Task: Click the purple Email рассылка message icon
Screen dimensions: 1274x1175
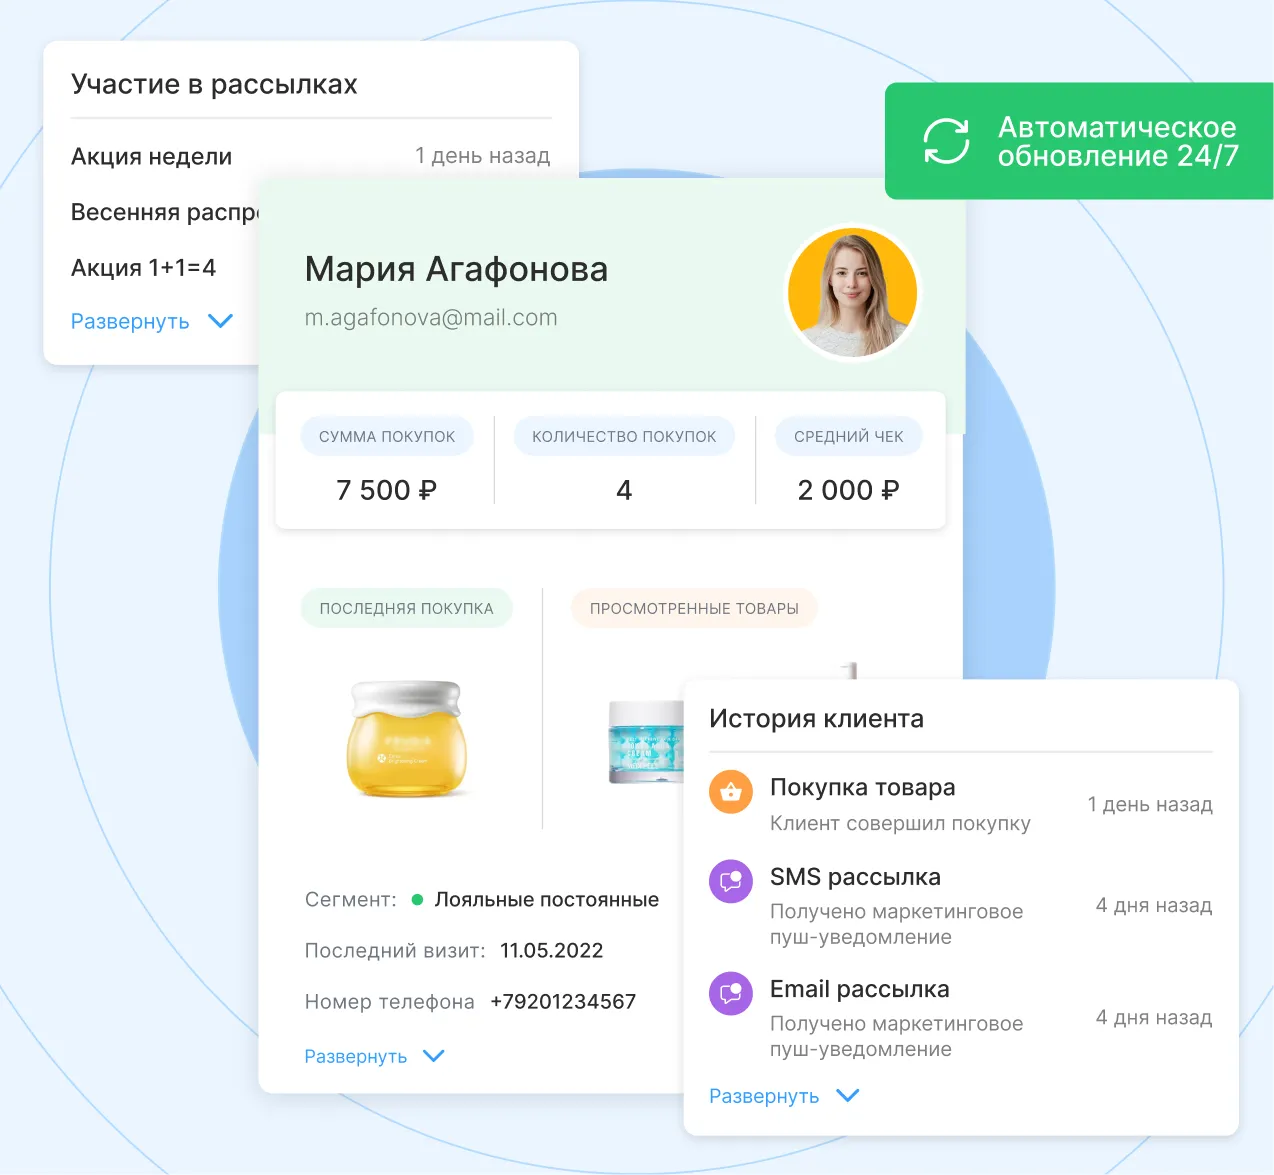Action: pyautogui.click(x=731, y=993)
